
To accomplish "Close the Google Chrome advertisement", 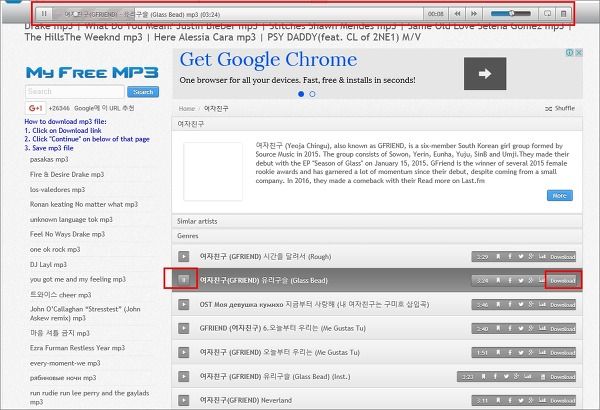I will click(579, 52).
